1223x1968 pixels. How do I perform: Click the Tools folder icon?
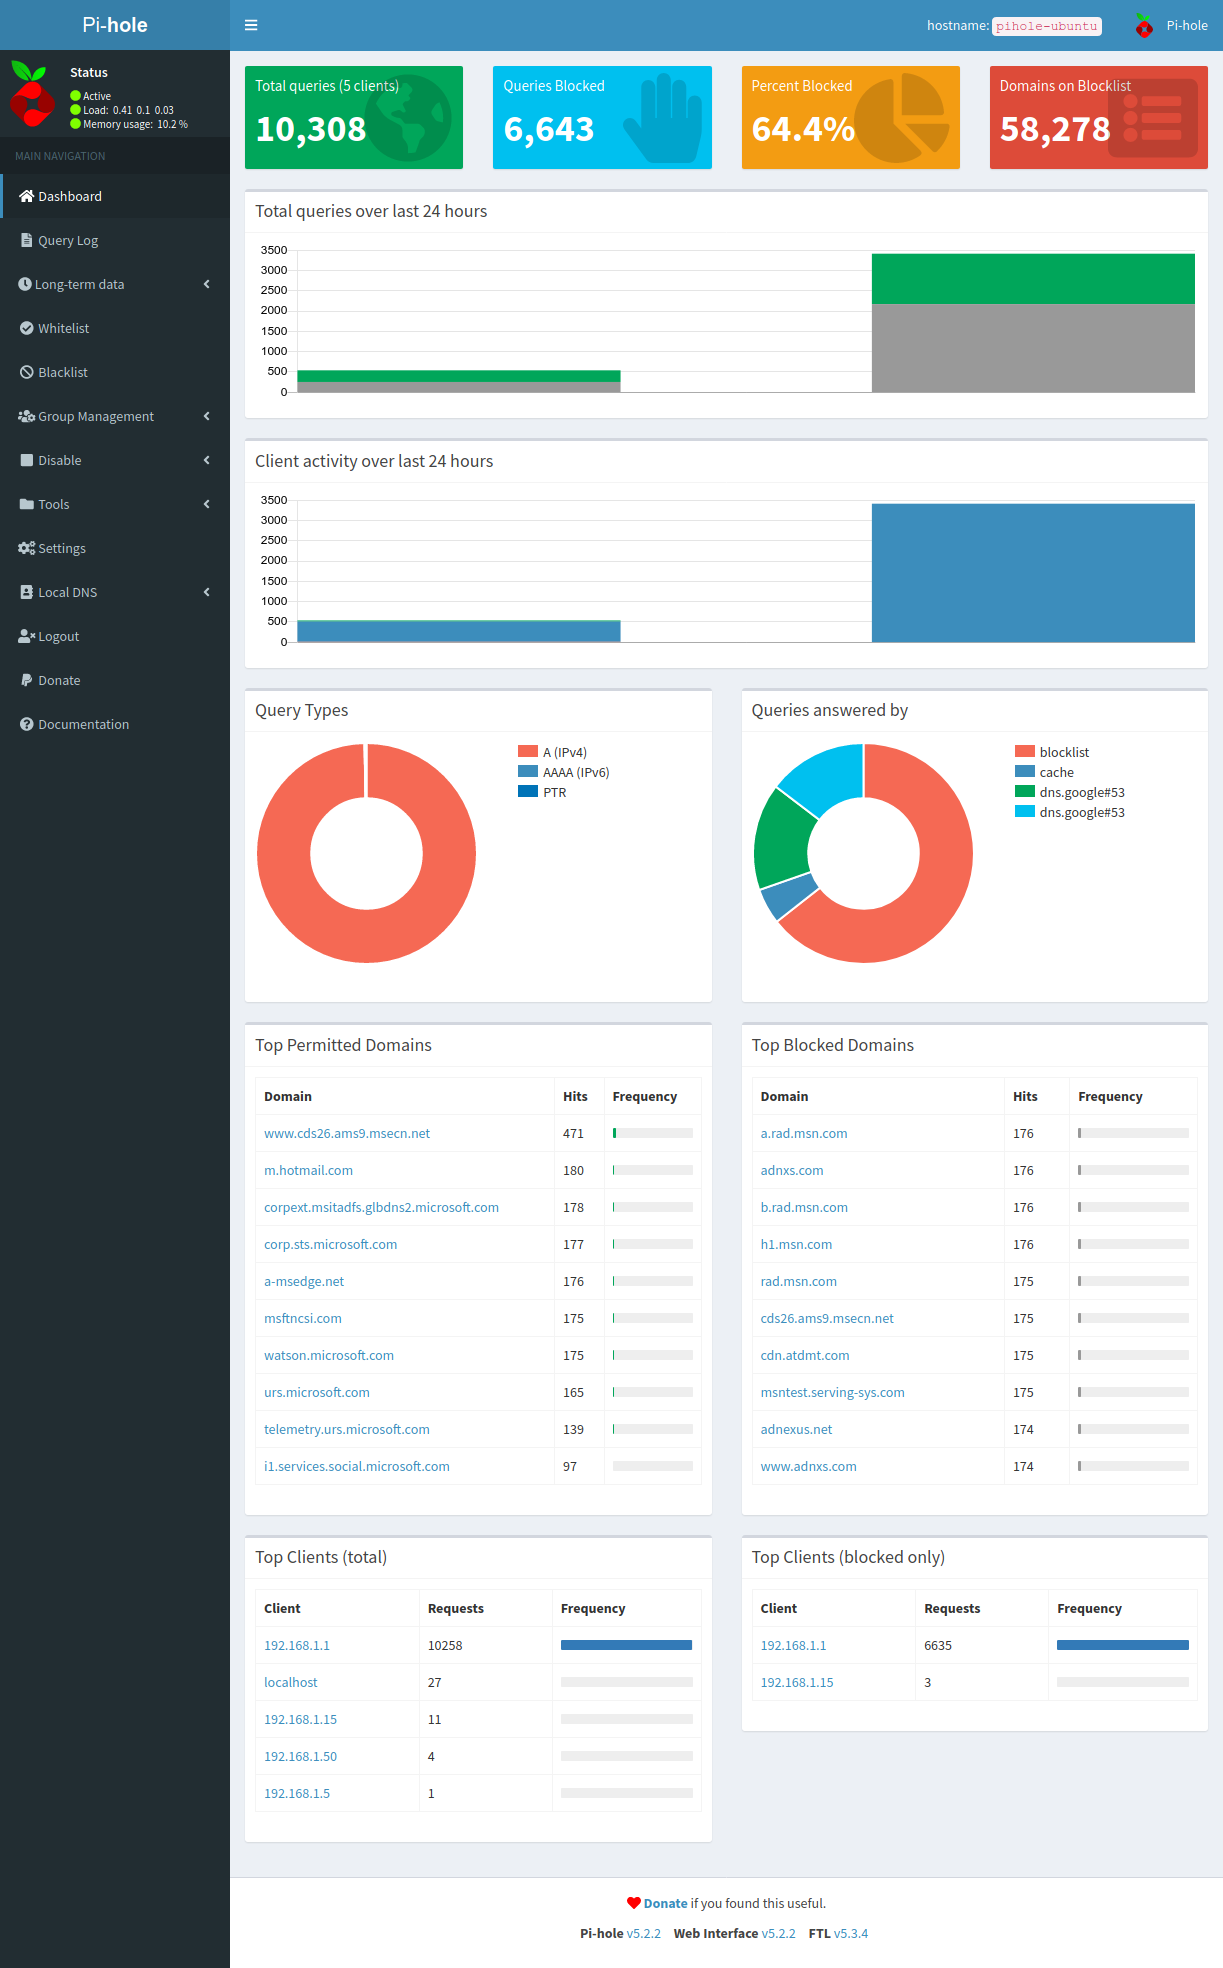point(27,504)
